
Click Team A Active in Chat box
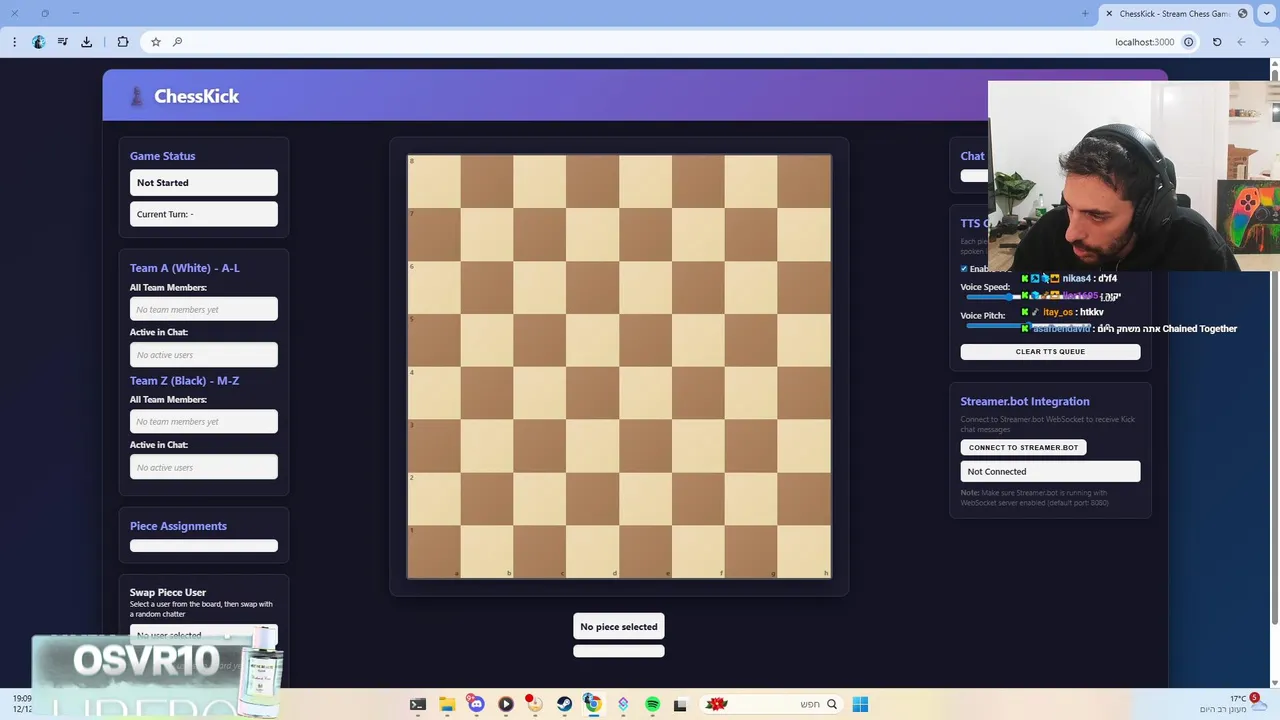[x=204, y=355]
